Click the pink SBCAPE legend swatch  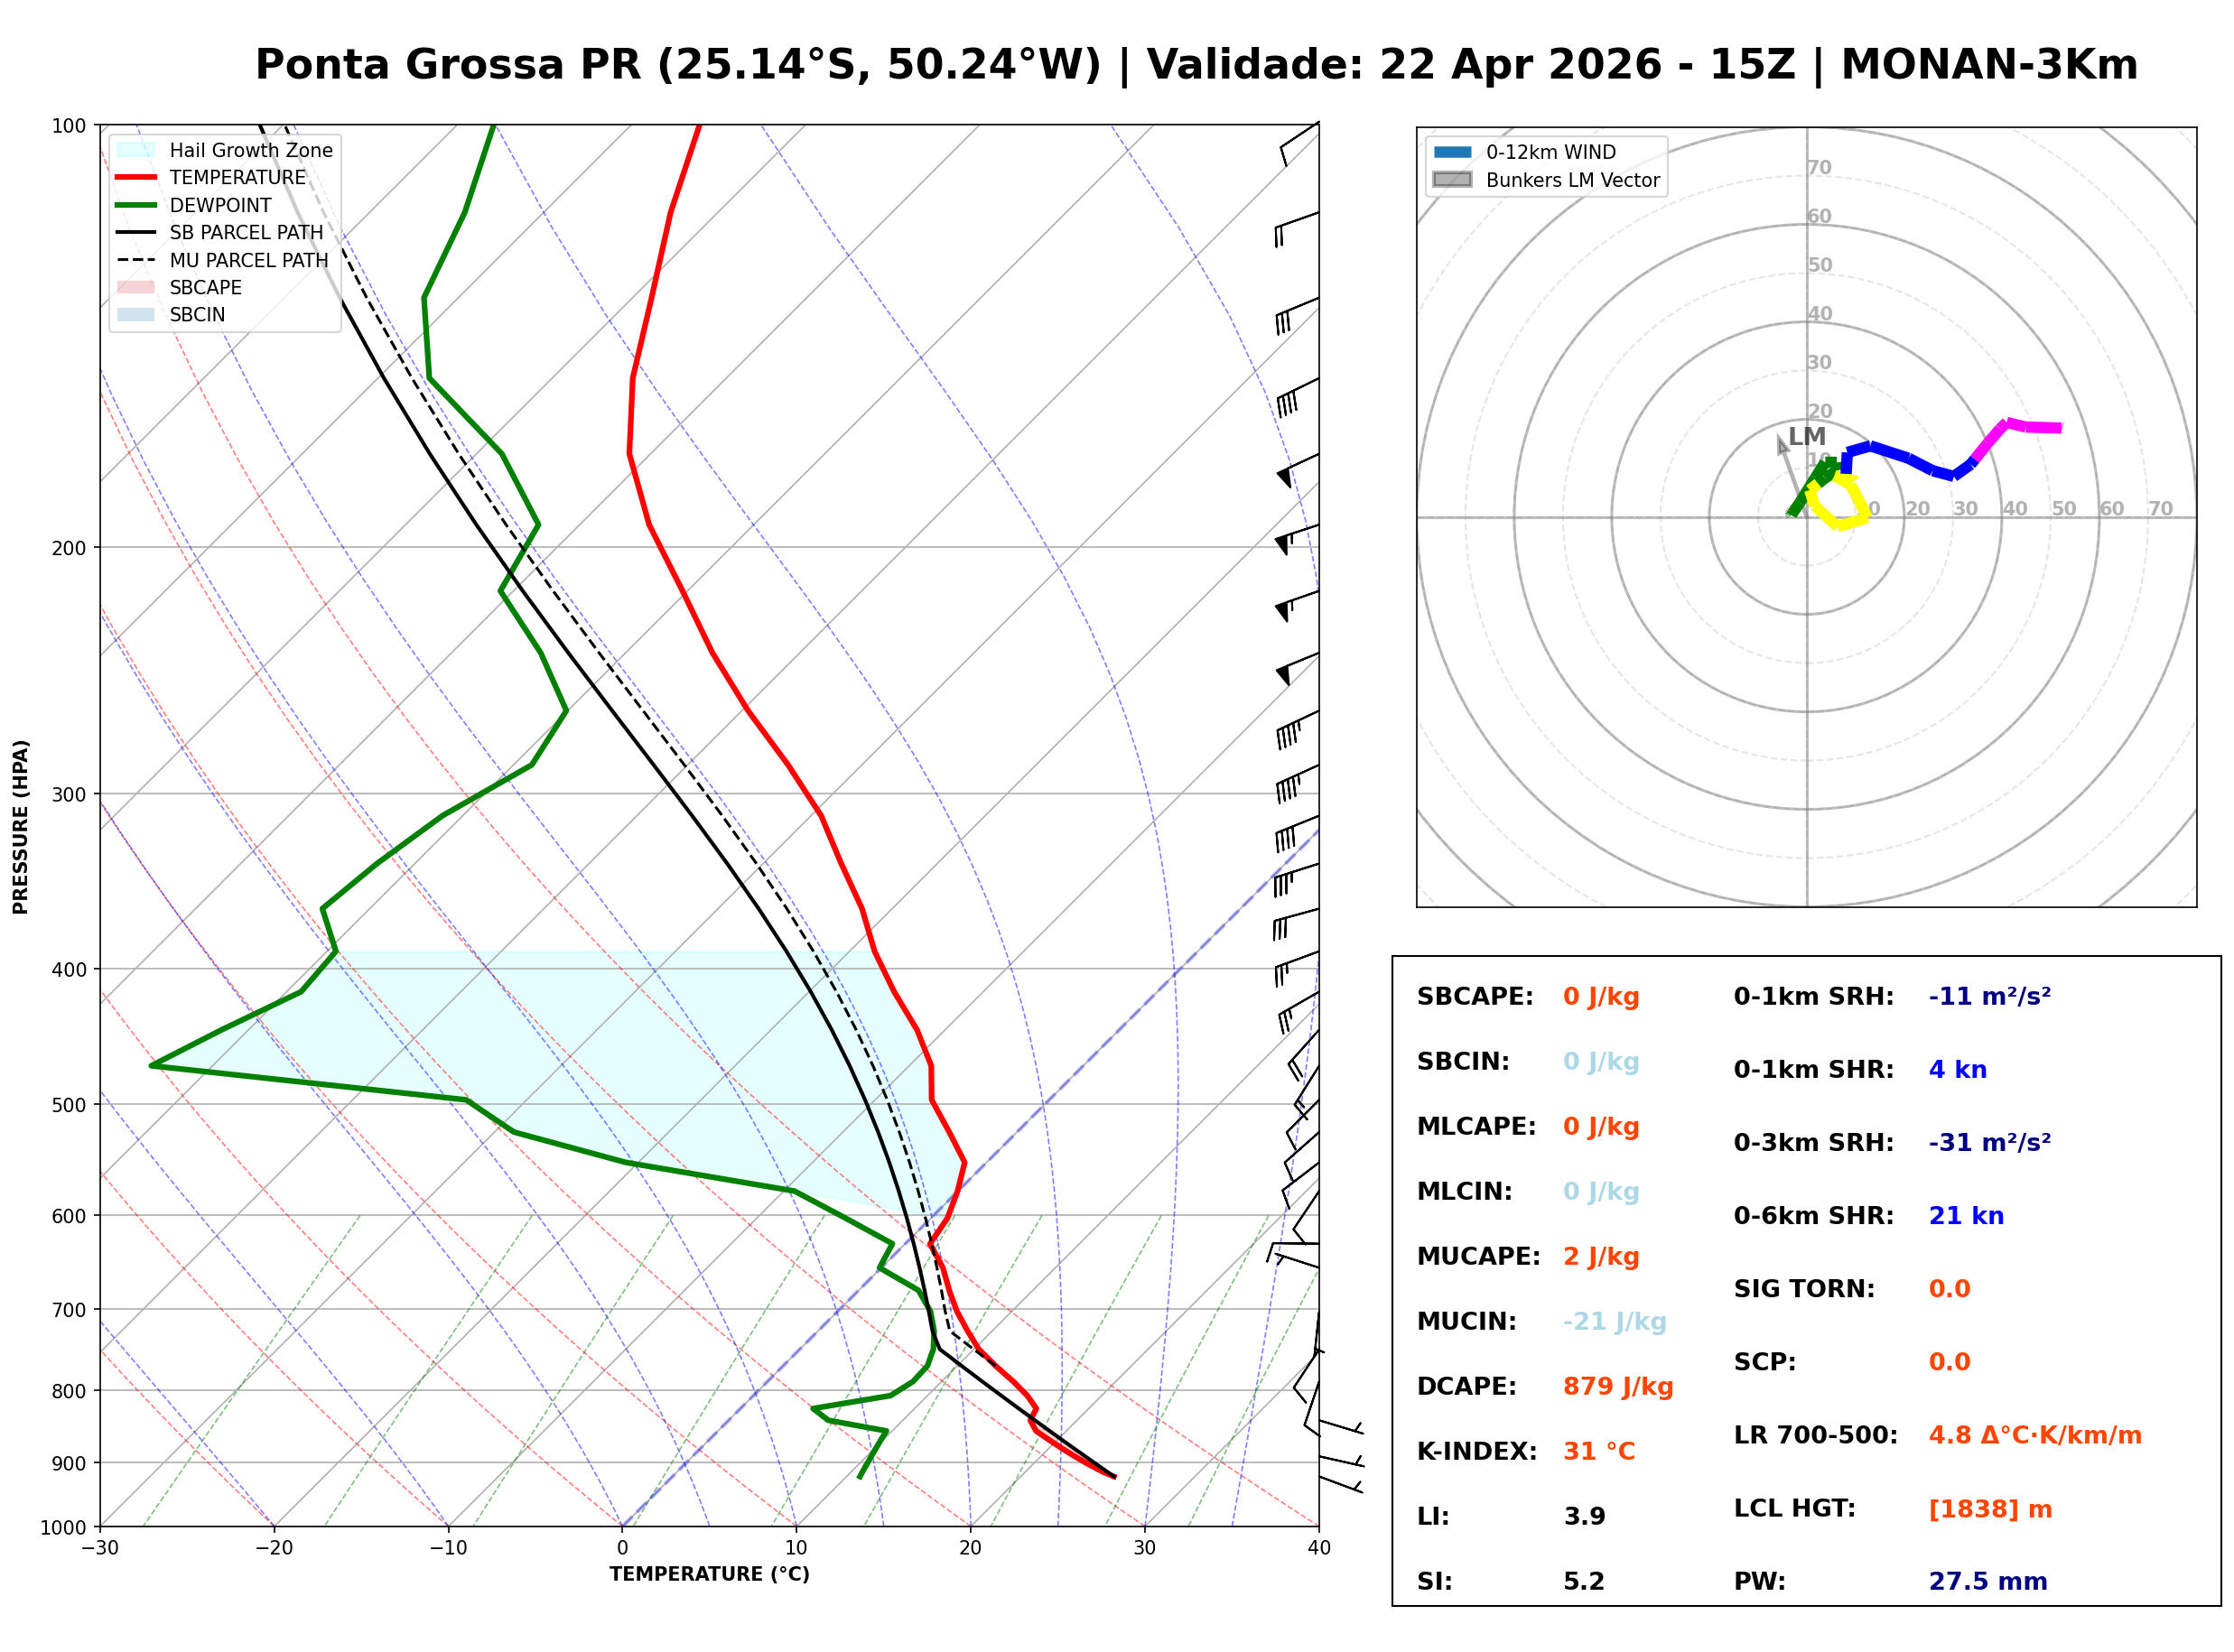(136, 287)
